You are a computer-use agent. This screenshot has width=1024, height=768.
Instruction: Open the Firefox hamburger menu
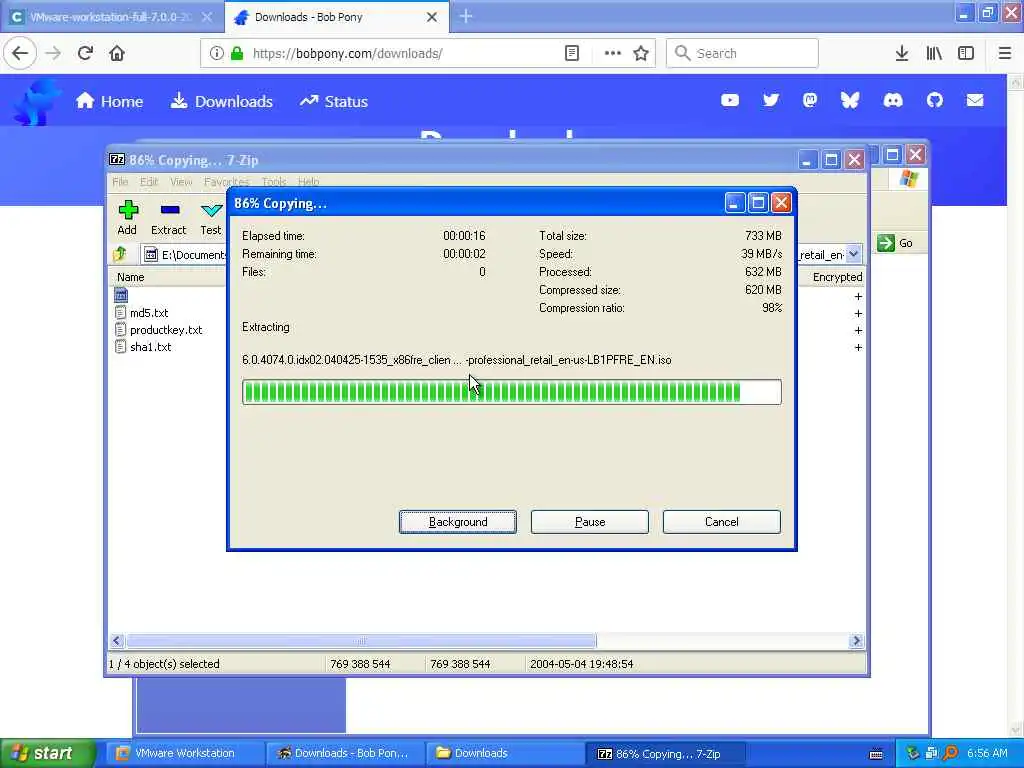pyautogui.click(x=1004, y=53)
